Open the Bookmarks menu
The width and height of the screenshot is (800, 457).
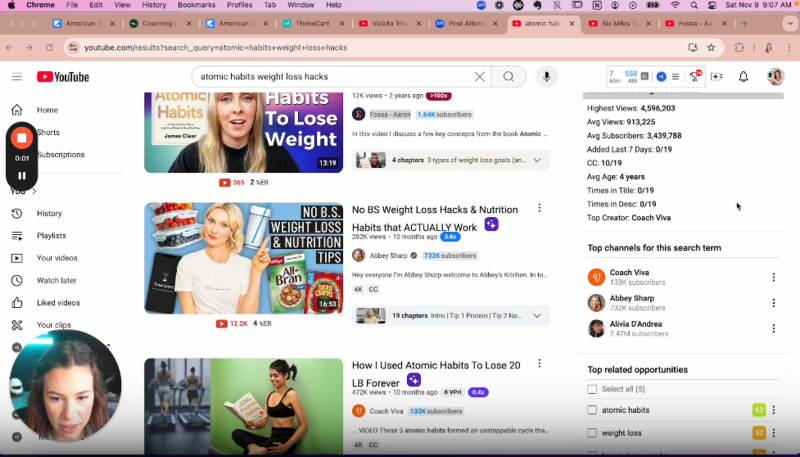point(196,5)
